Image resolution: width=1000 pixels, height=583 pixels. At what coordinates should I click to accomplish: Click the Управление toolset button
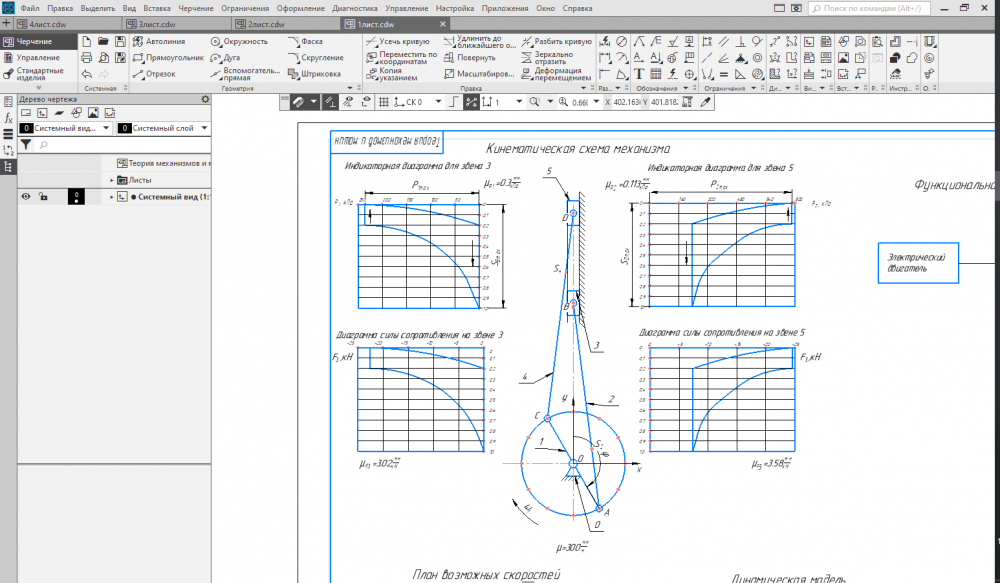pos(37,57)
